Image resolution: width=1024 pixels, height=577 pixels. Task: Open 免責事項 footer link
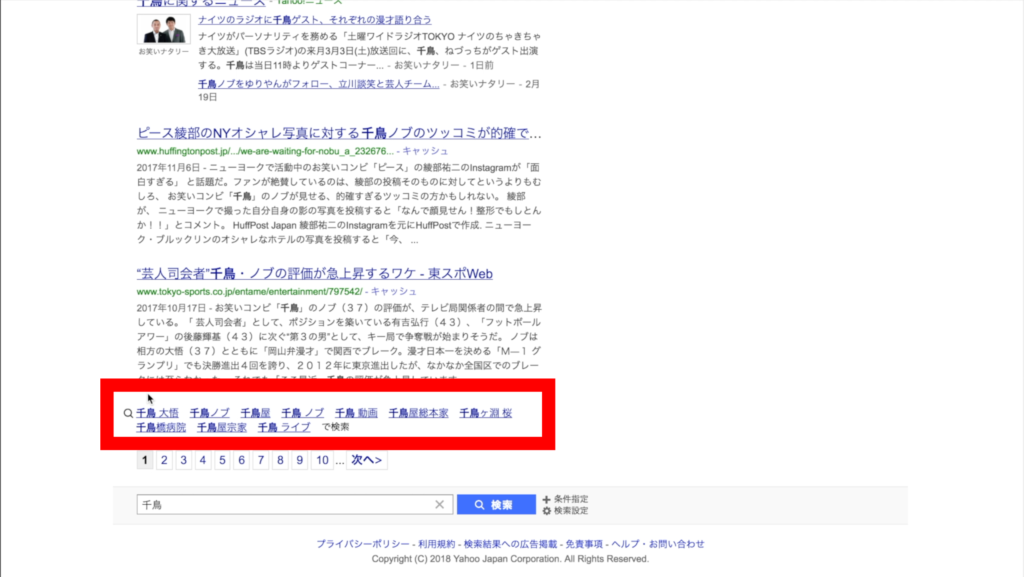coord(584,544)
